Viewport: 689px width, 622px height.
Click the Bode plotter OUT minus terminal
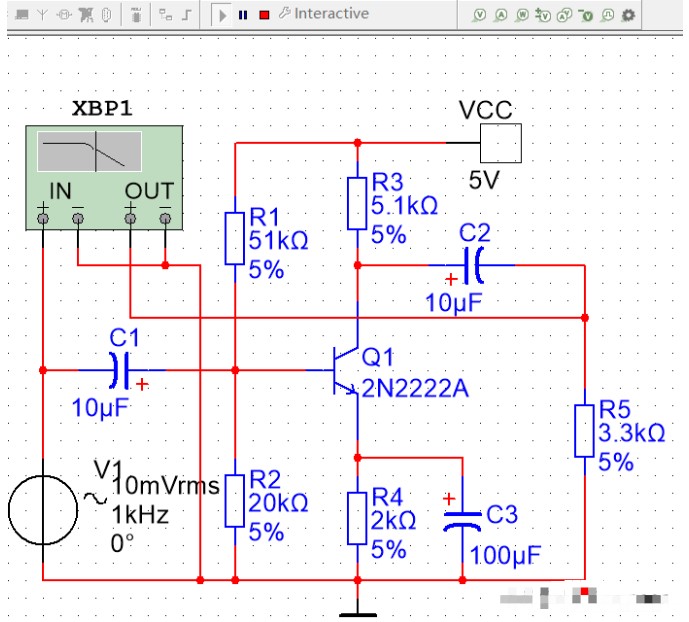click(165, 218)
